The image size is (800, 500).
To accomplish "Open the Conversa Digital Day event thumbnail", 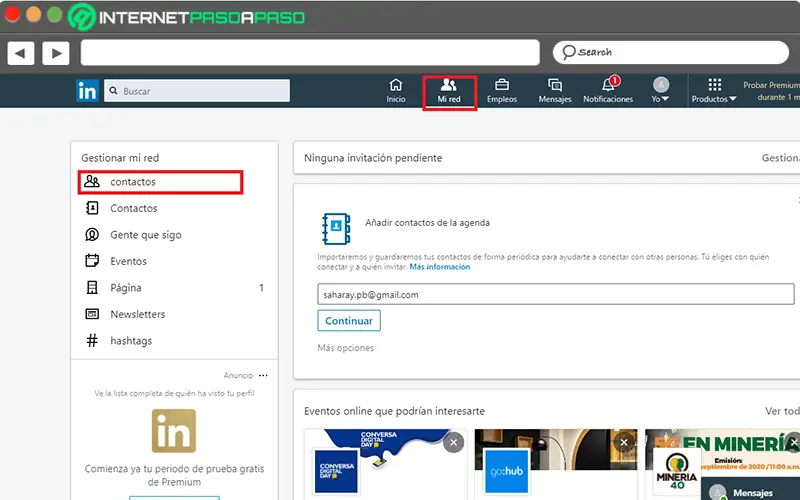I will tap(337, 471).
